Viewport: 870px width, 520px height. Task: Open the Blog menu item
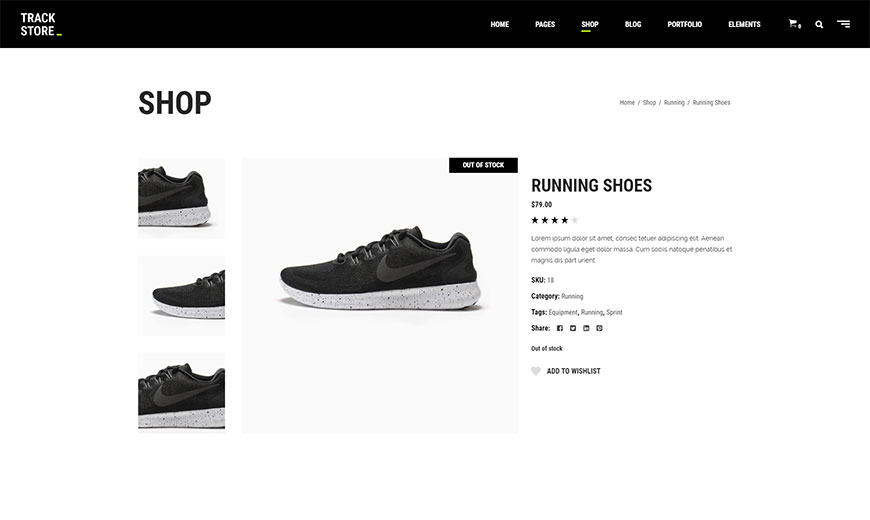tap(633, 24)
